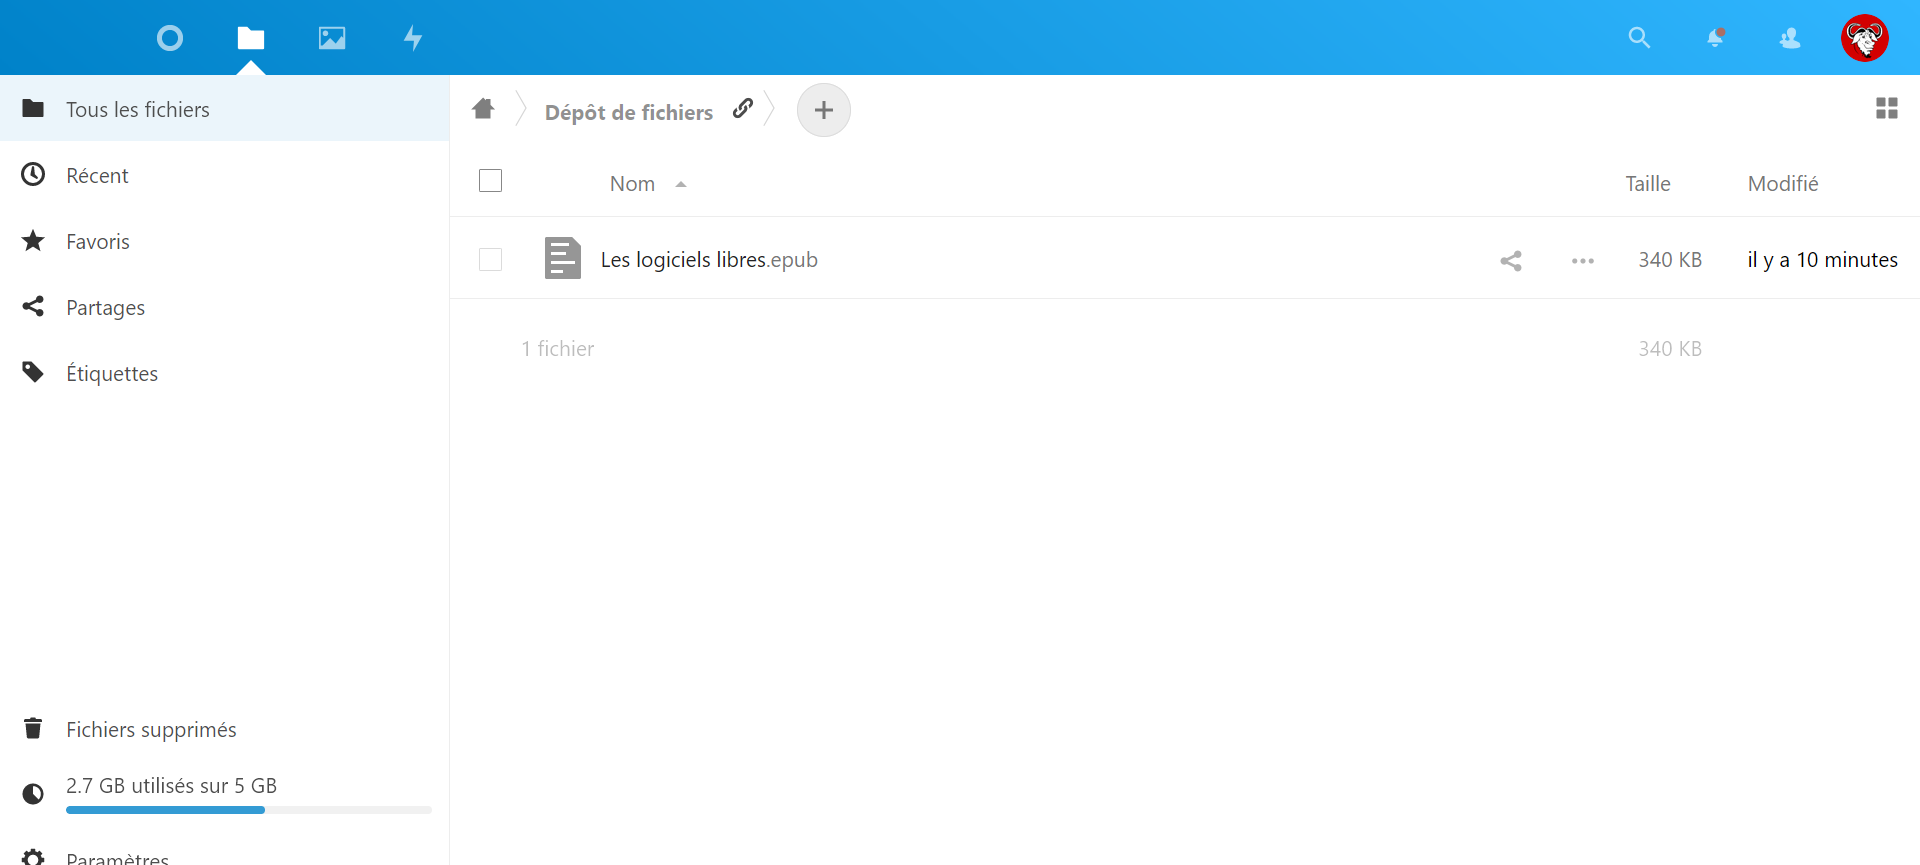The image size is (1920, 865).
Task: Open the Les logiciels libres.epub file
Action: tap(708, 260)
